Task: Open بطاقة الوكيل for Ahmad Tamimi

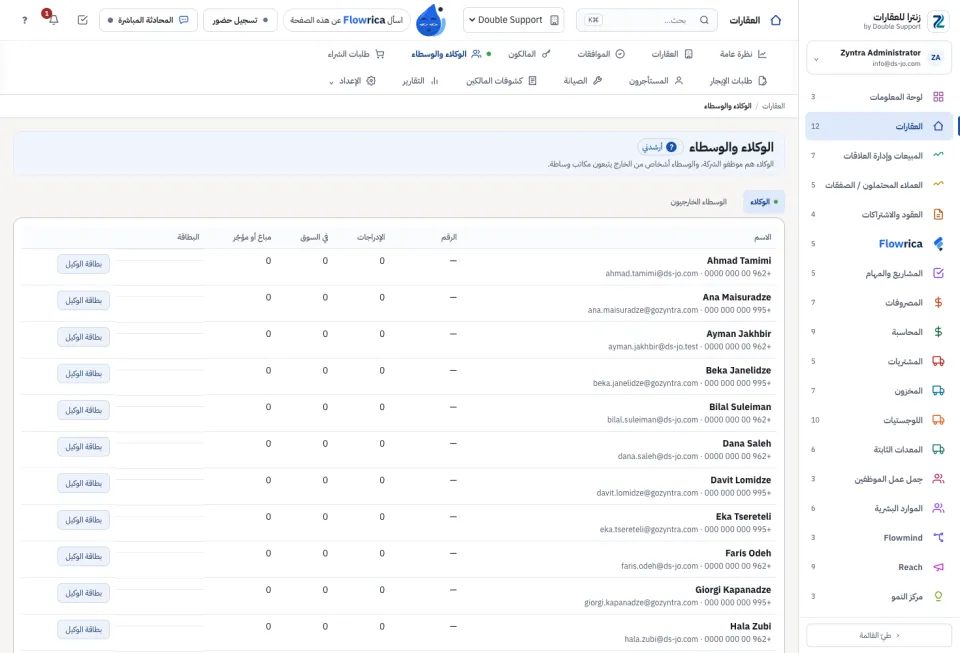Action: (x=83, y=264)
